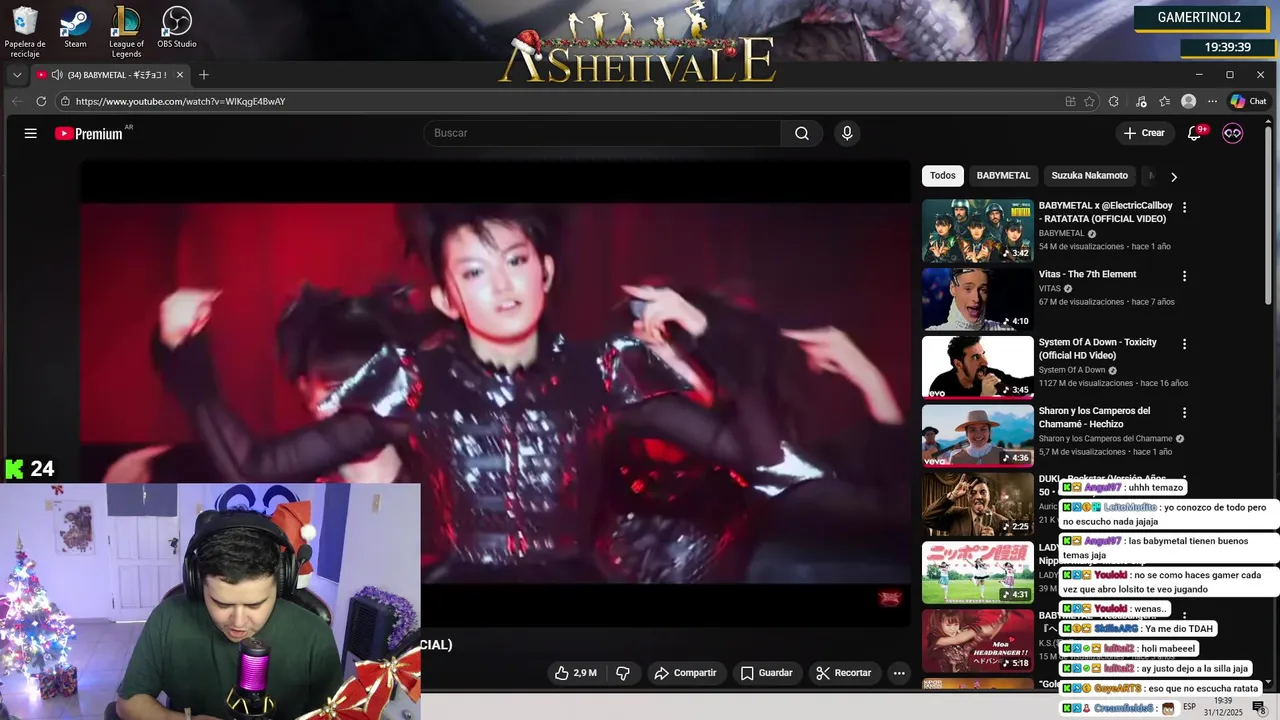Viewport: 1280px width, 720px height.
Task: Close the BABYMETAL browser tab
Action: (180, 75)
